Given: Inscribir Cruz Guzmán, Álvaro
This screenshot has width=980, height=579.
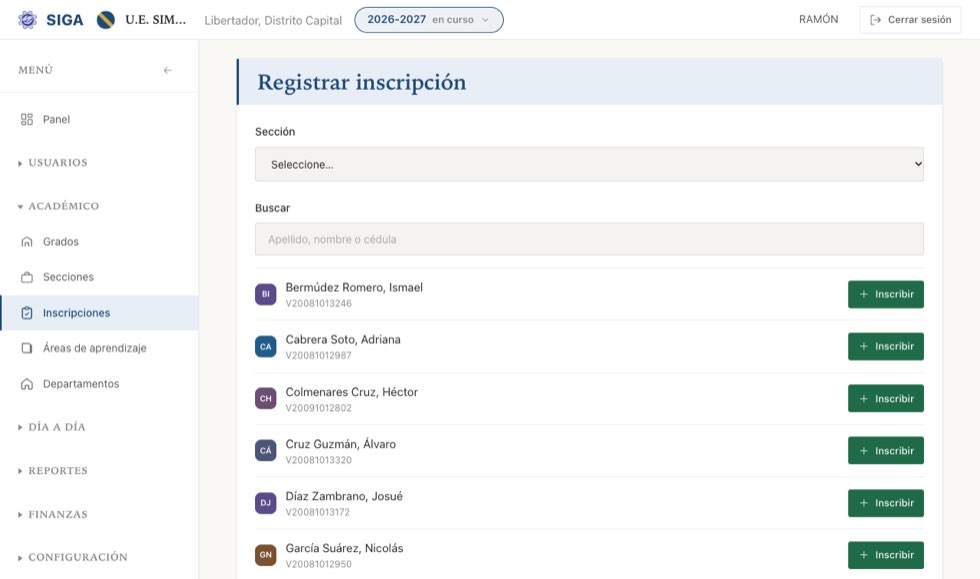Looking at the screenshot, I should 886,451.
